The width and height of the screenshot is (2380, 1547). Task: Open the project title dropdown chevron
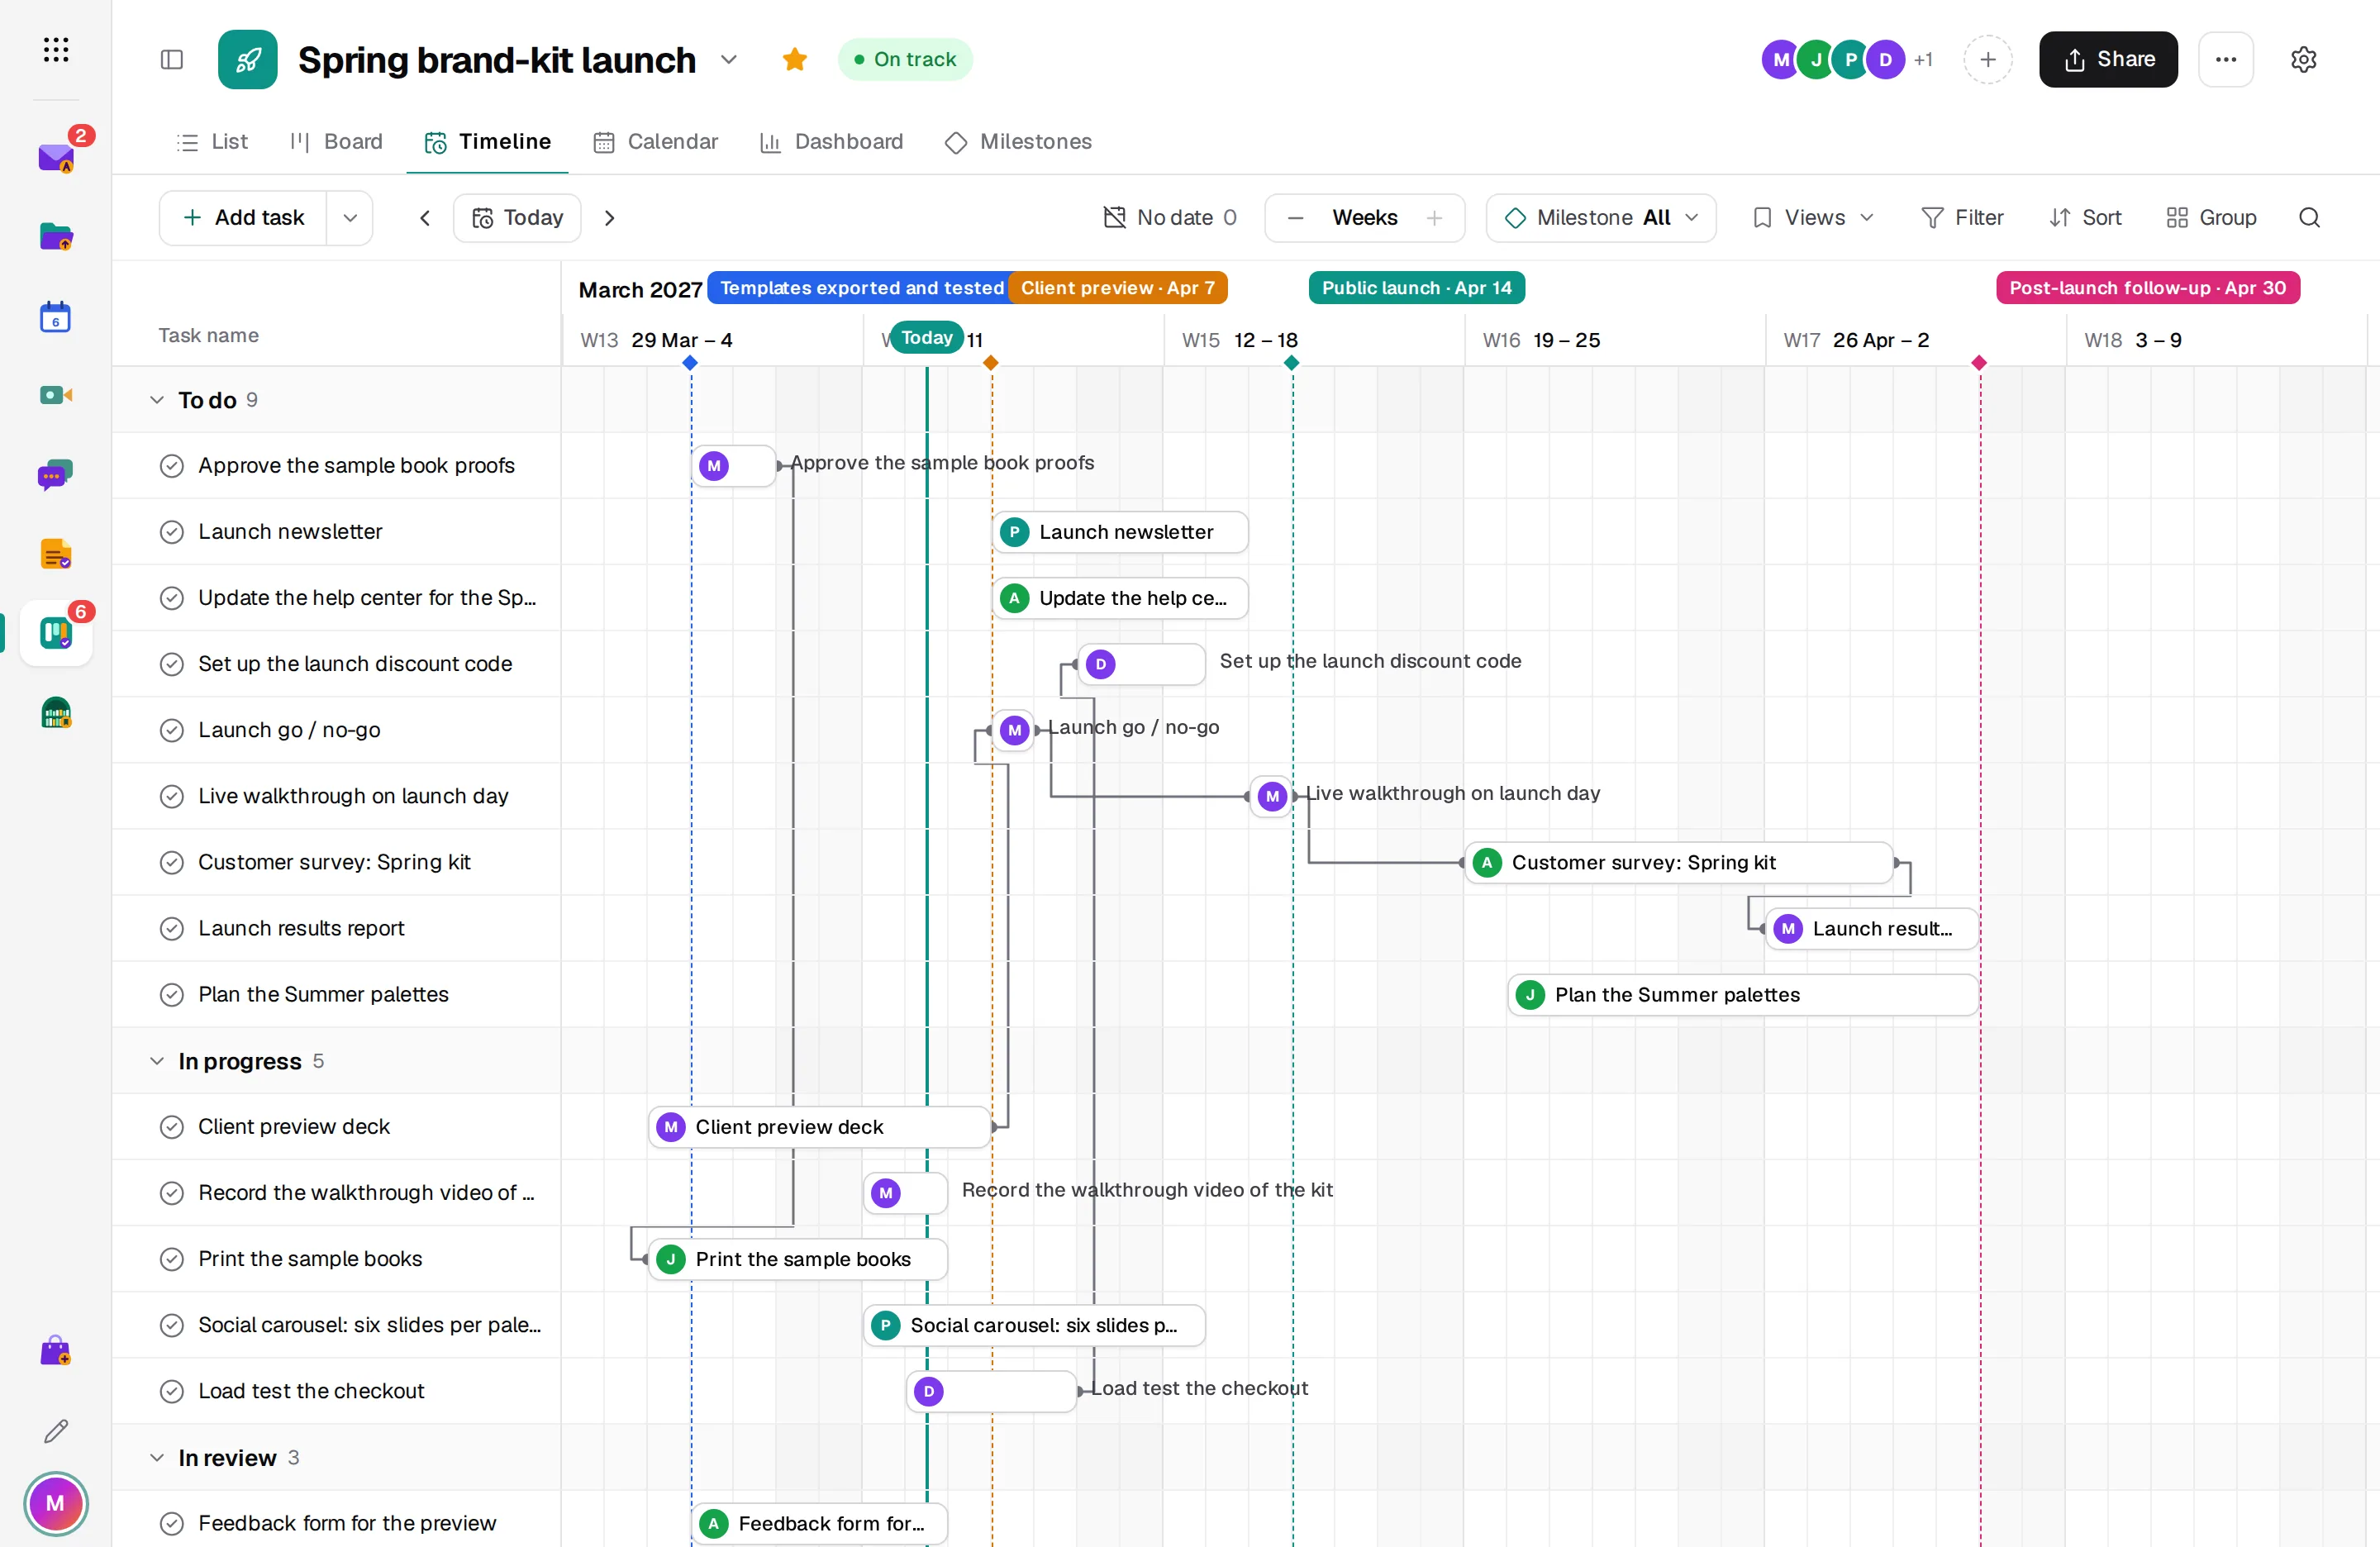pyautogui.click(x=728, y=59)
